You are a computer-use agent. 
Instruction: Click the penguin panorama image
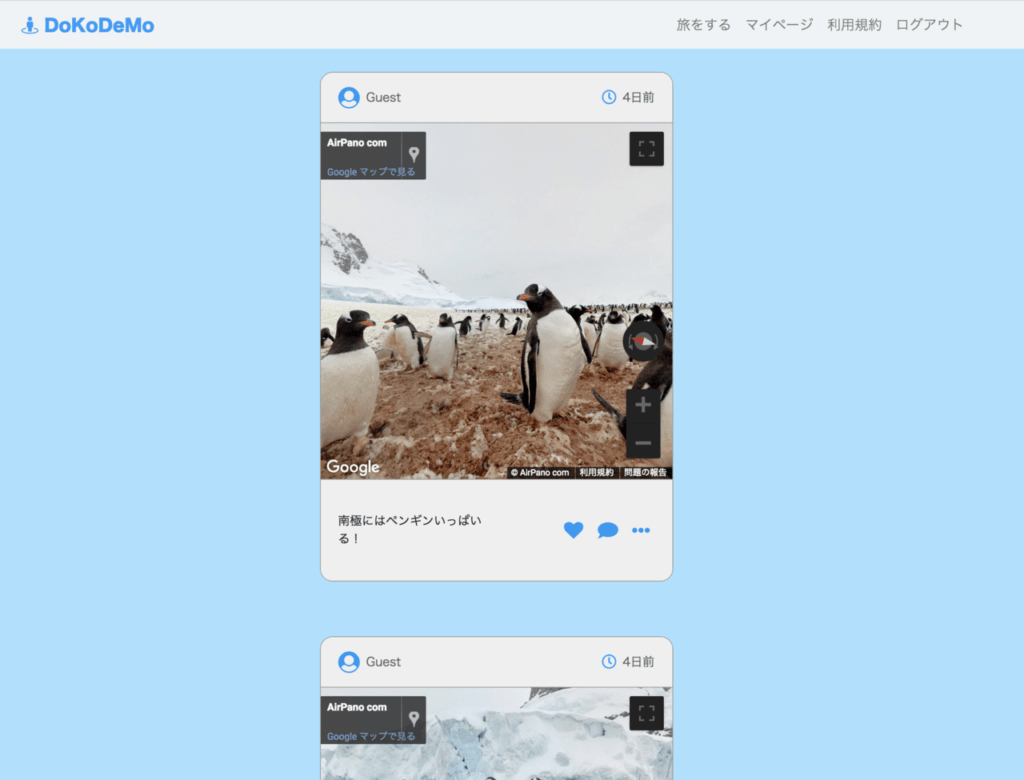496,301
